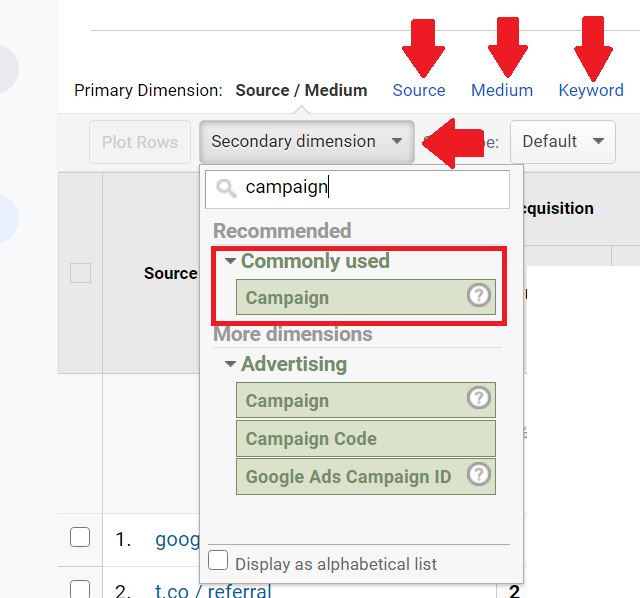
Task: Check the row 2 t.co referral checkbox
Action: pos(80,589)
